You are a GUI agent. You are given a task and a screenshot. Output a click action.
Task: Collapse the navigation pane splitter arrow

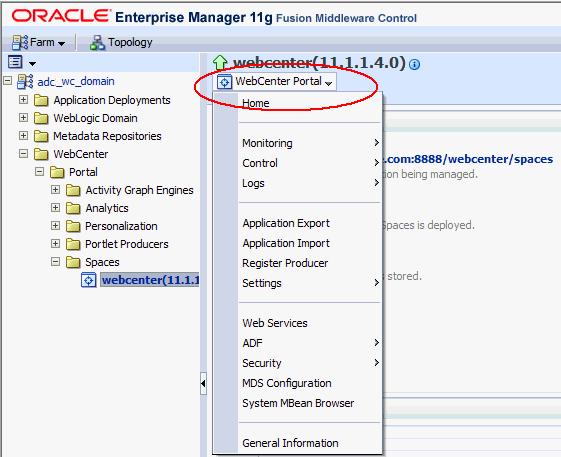click(x=203, y=384)
